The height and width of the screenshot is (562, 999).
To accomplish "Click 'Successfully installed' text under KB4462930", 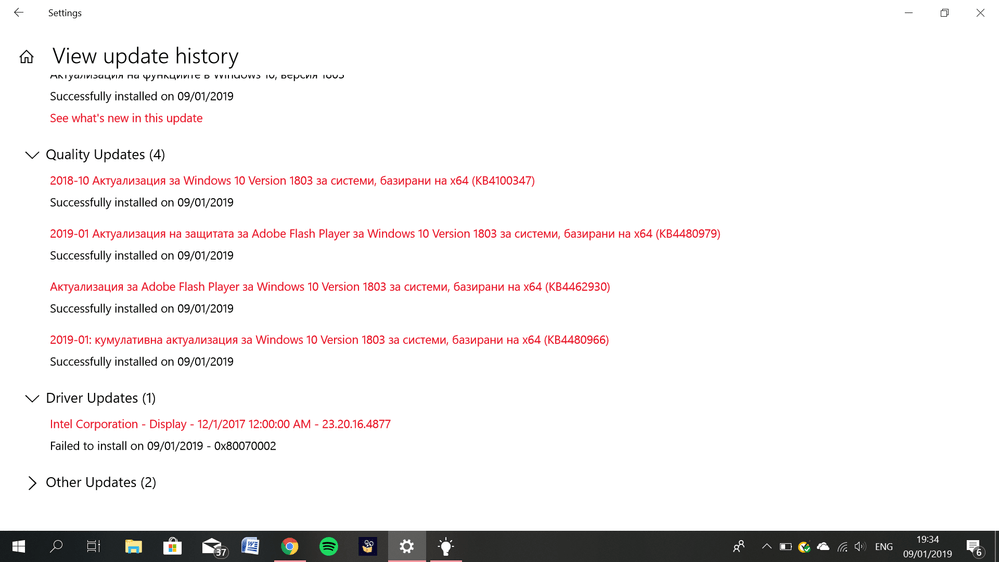I will [x=141, y=308].
